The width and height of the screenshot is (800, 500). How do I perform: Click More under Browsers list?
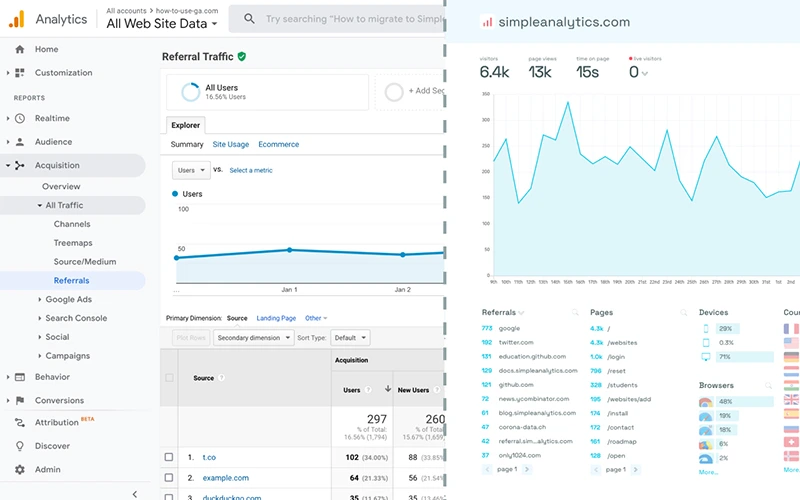point(708,472)
